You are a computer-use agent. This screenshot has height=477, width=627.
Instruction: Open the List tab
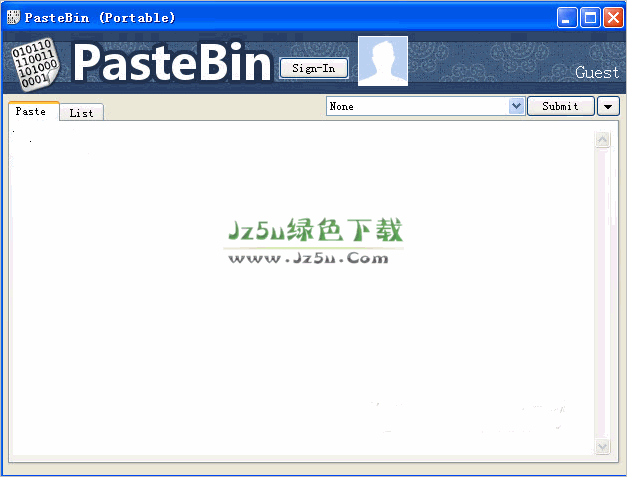tap(82, 113)
